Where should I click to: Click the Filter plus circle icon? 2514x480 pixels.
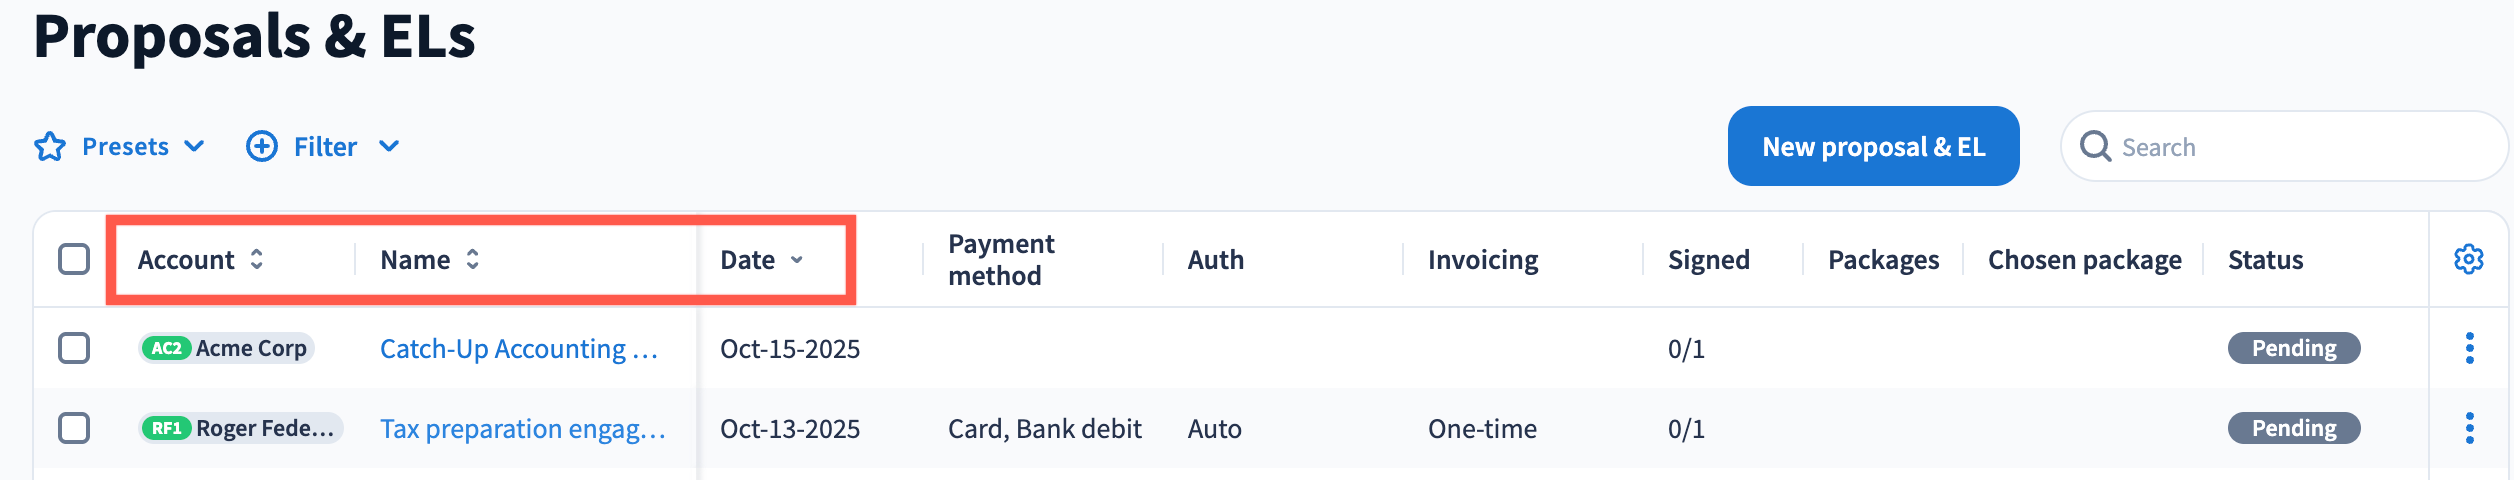[x=262, y=147]
